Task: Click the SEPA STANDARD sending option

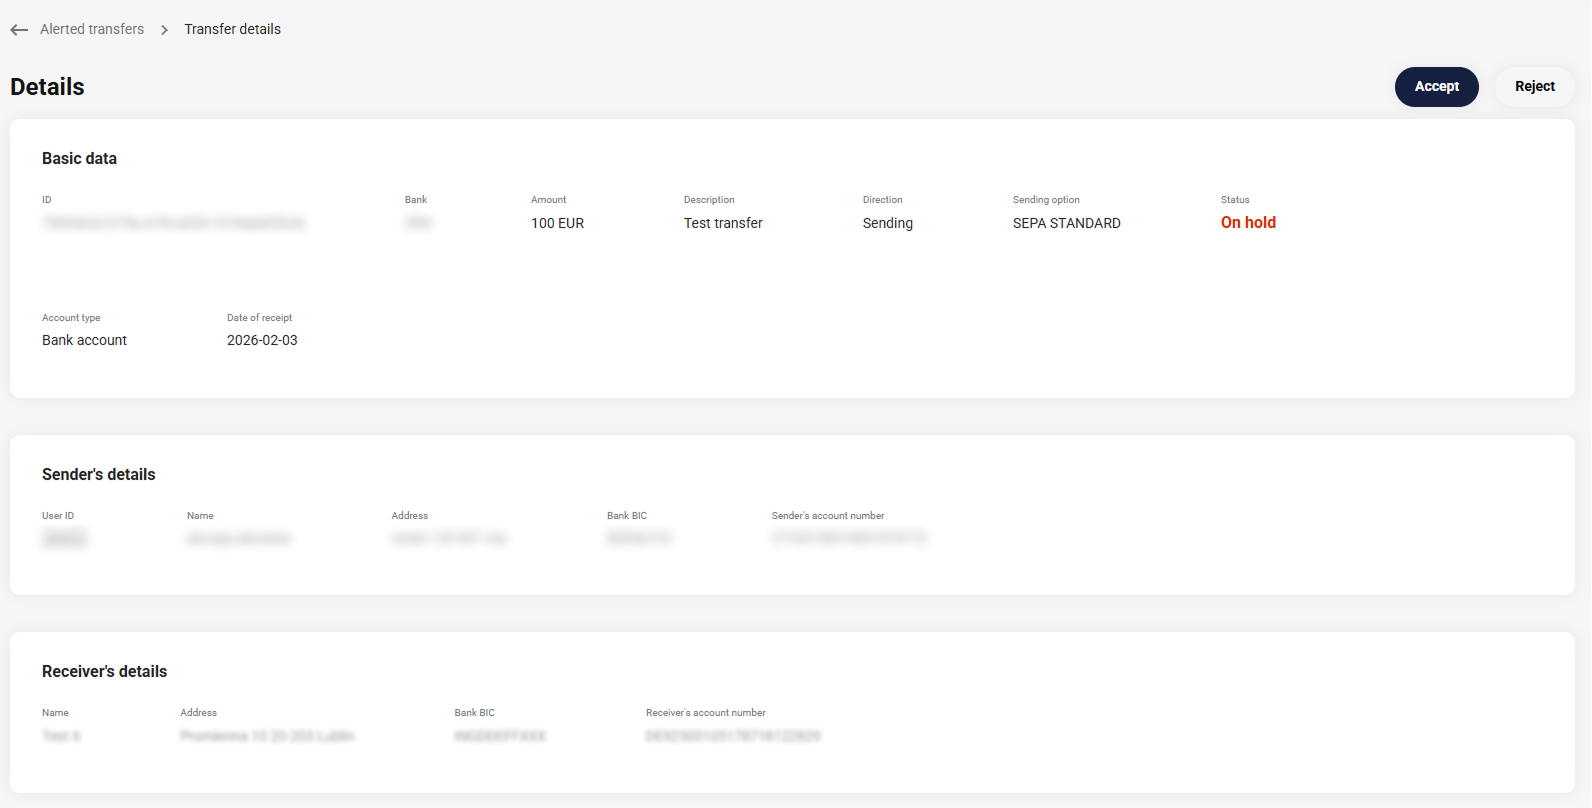Action: (1066, 223)
